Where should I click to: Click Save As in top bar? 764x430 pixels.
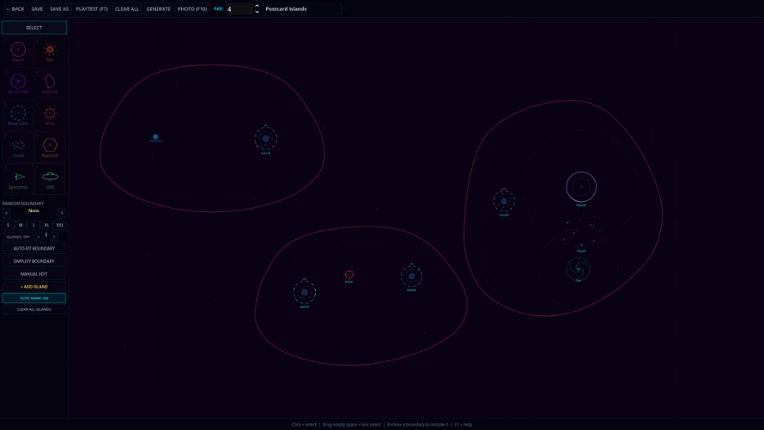(x=59, y=9)
